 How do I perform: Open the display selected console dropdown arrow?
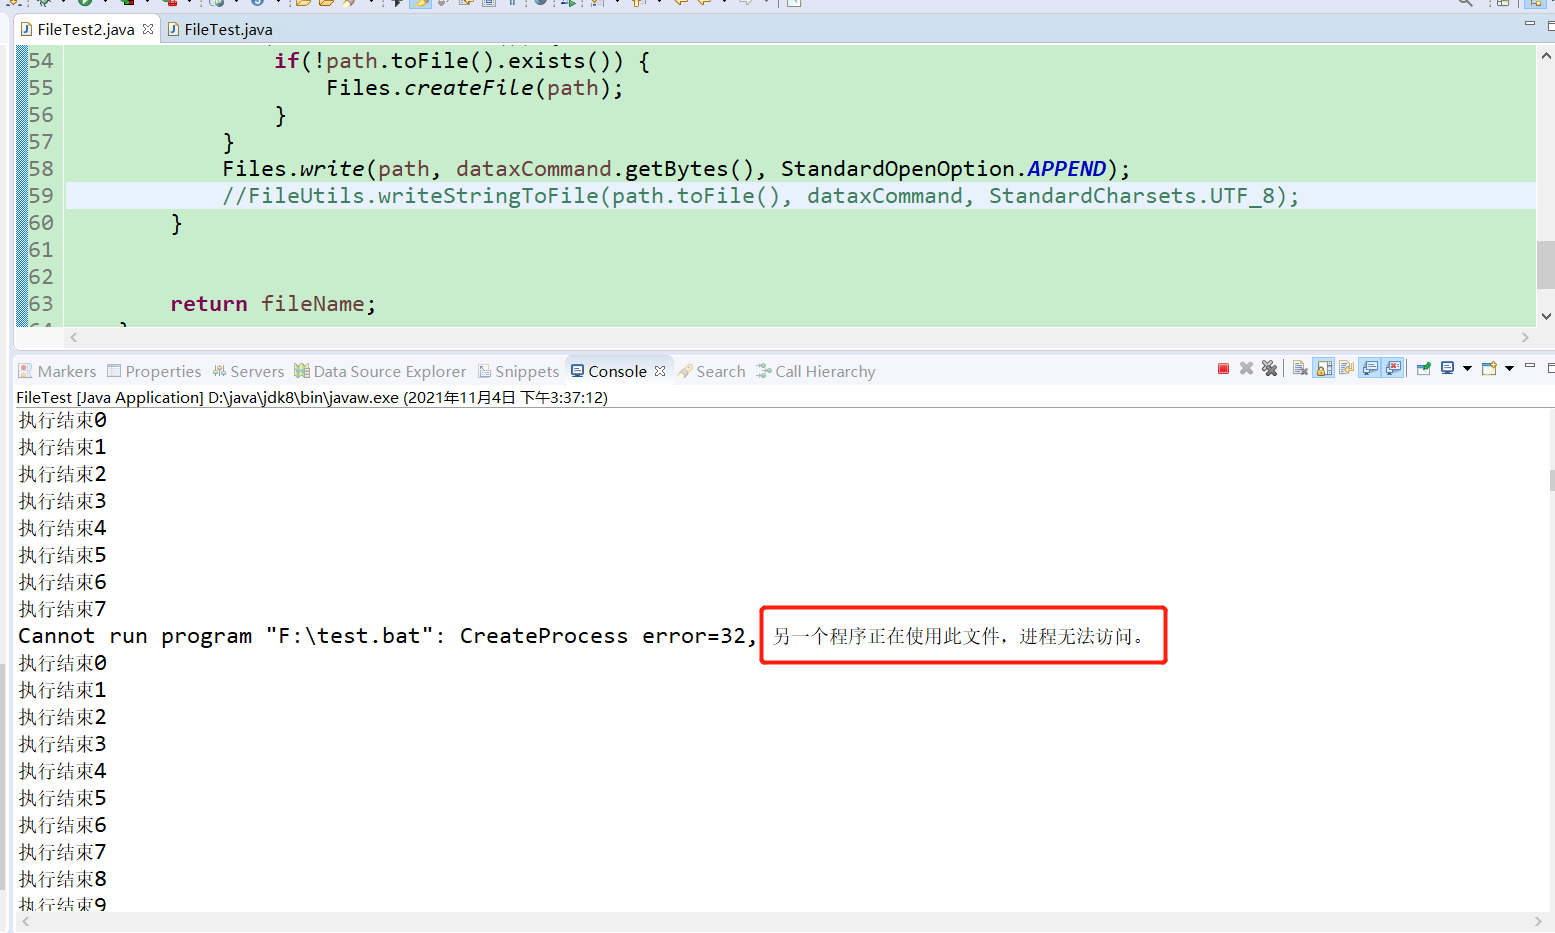click(x=1467, y=369)
